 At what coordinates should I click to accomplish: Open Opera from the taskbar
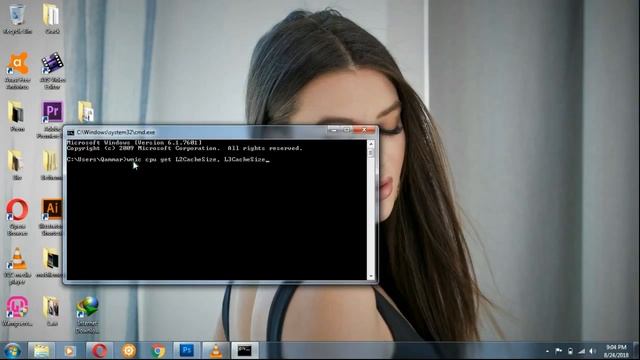99,351
